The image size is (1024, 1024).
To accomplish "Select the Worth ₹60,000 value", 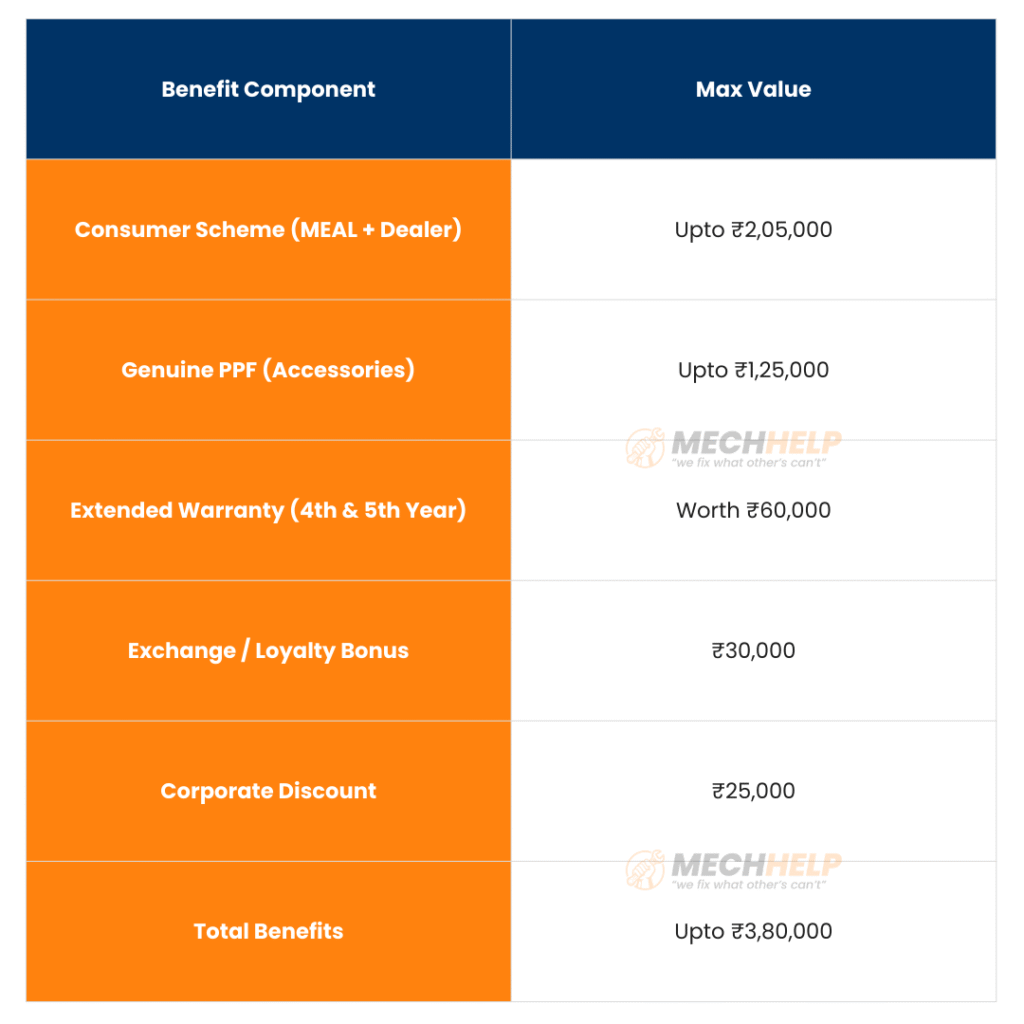I will tap(753, 510).
